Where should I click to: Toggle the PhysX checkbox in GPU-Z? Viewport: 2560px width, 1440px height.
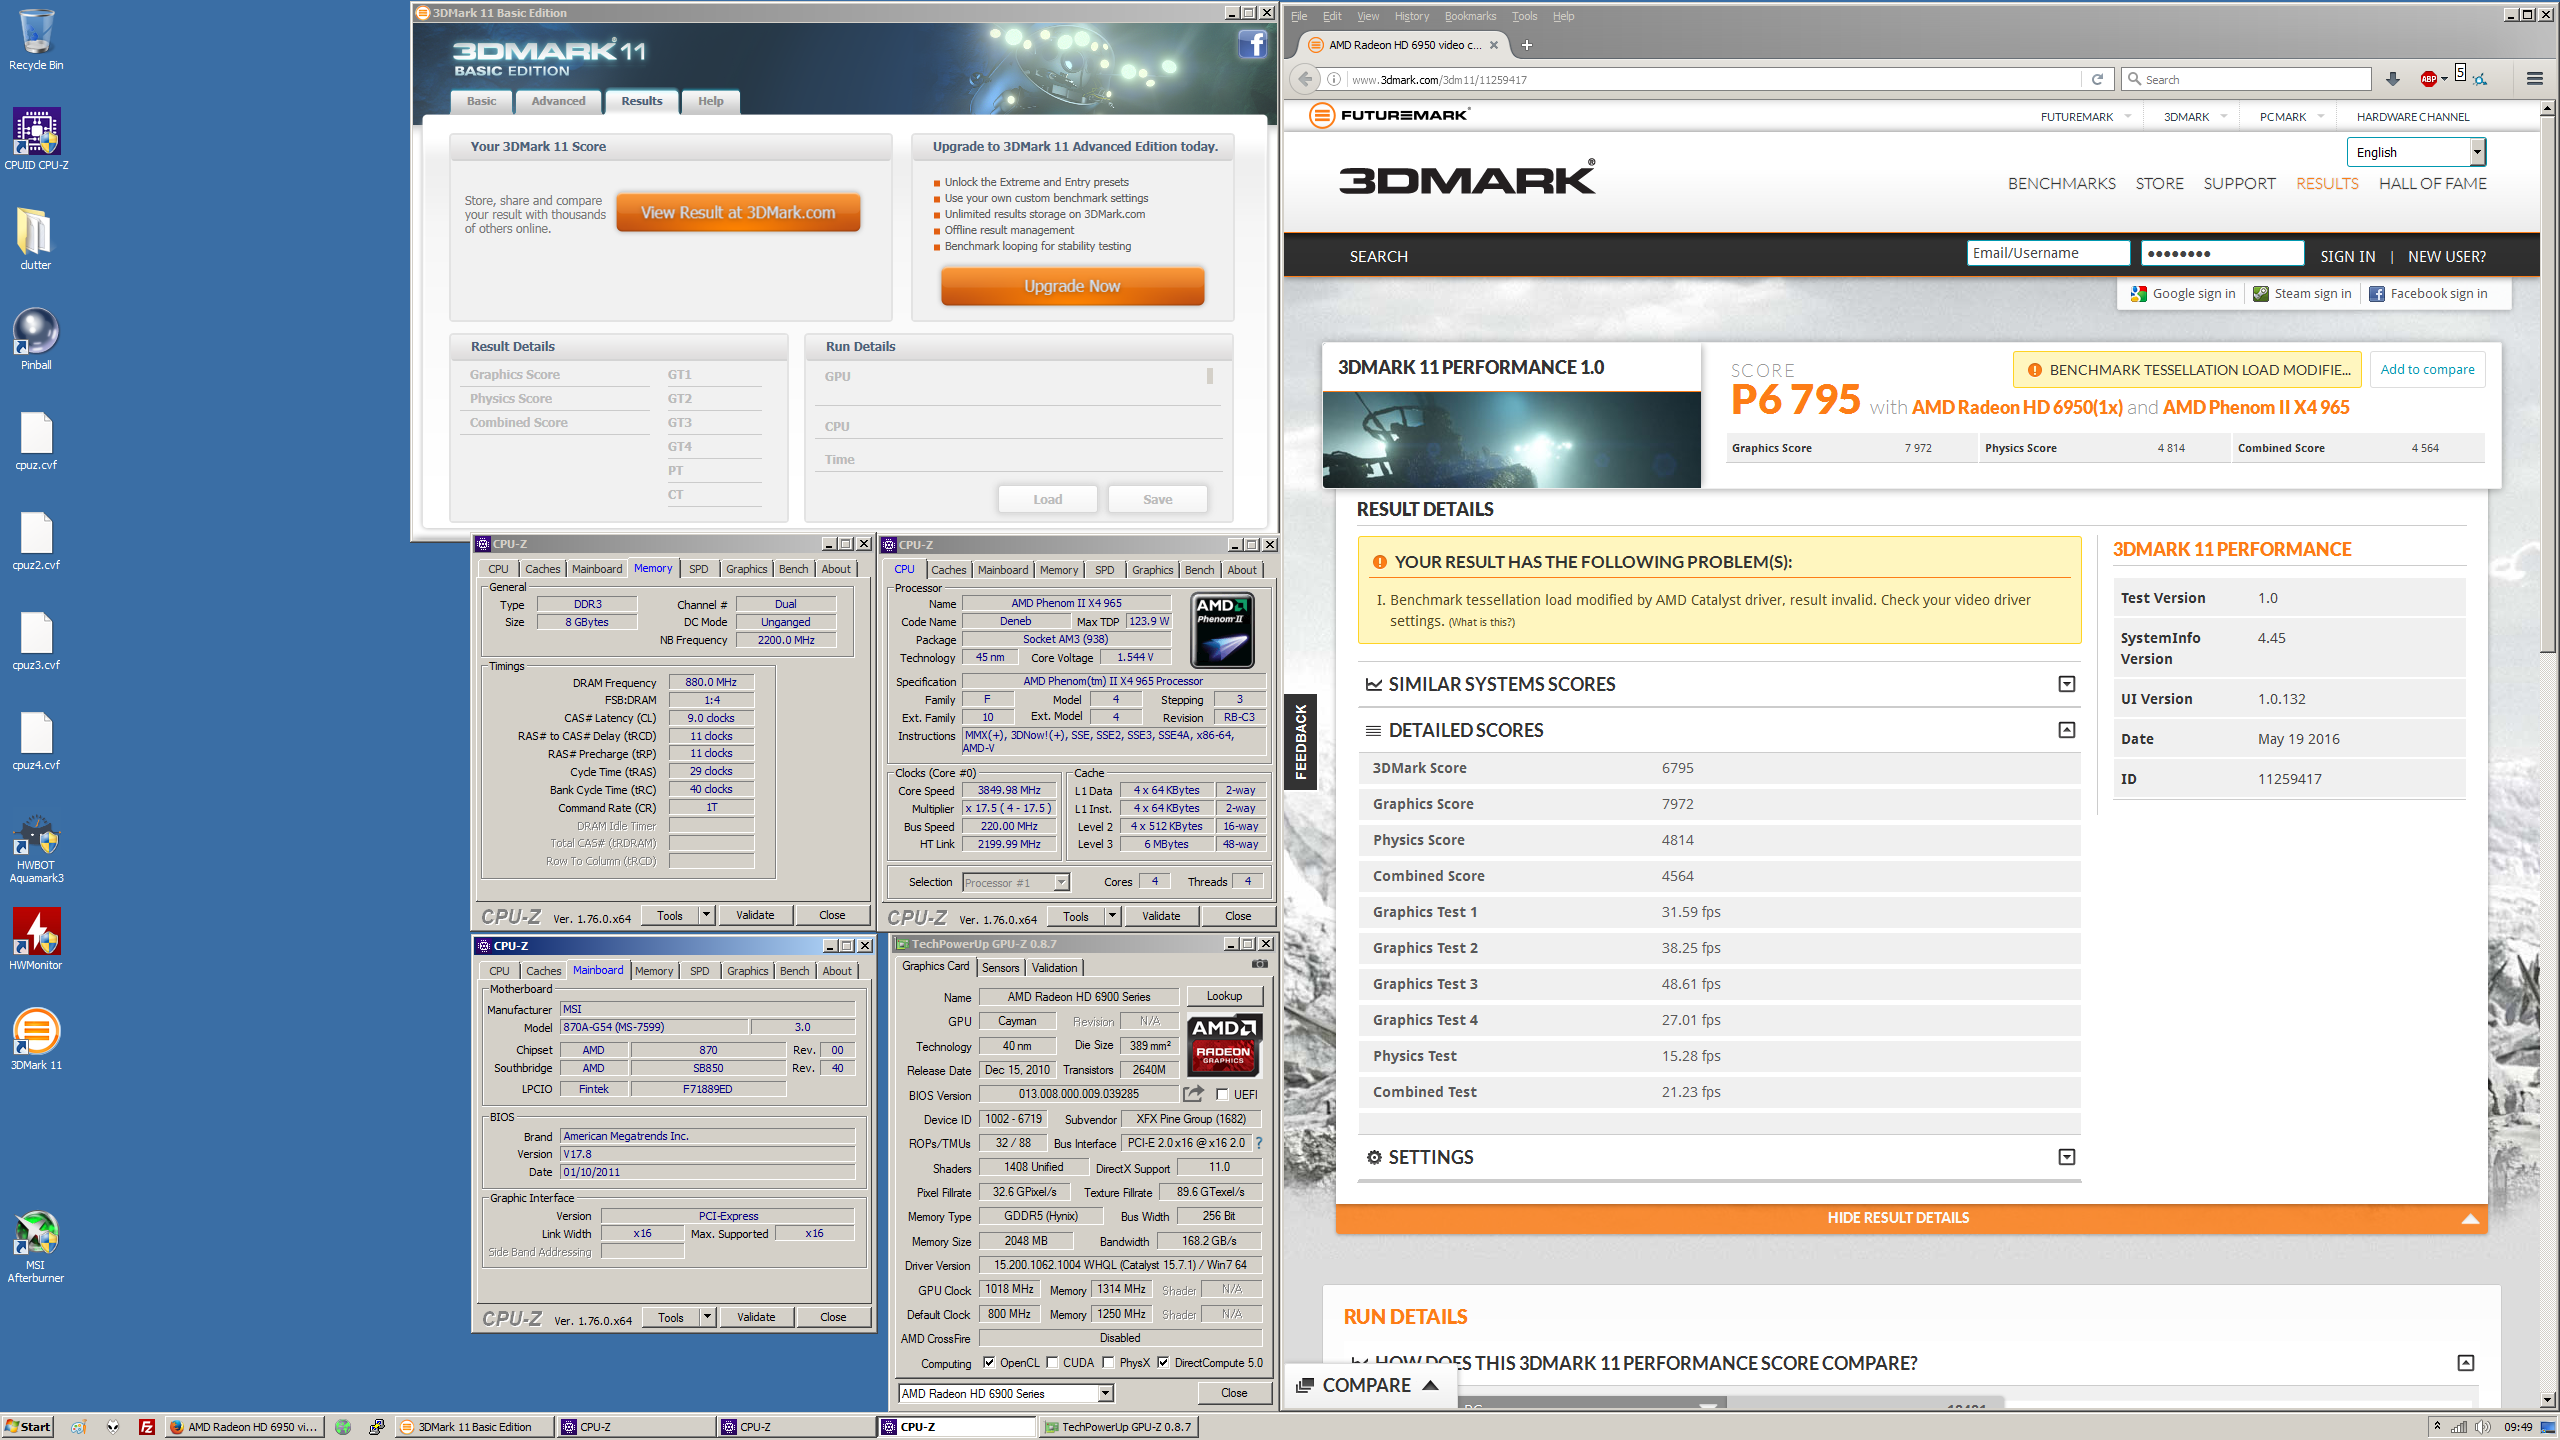[1108, 1362]
